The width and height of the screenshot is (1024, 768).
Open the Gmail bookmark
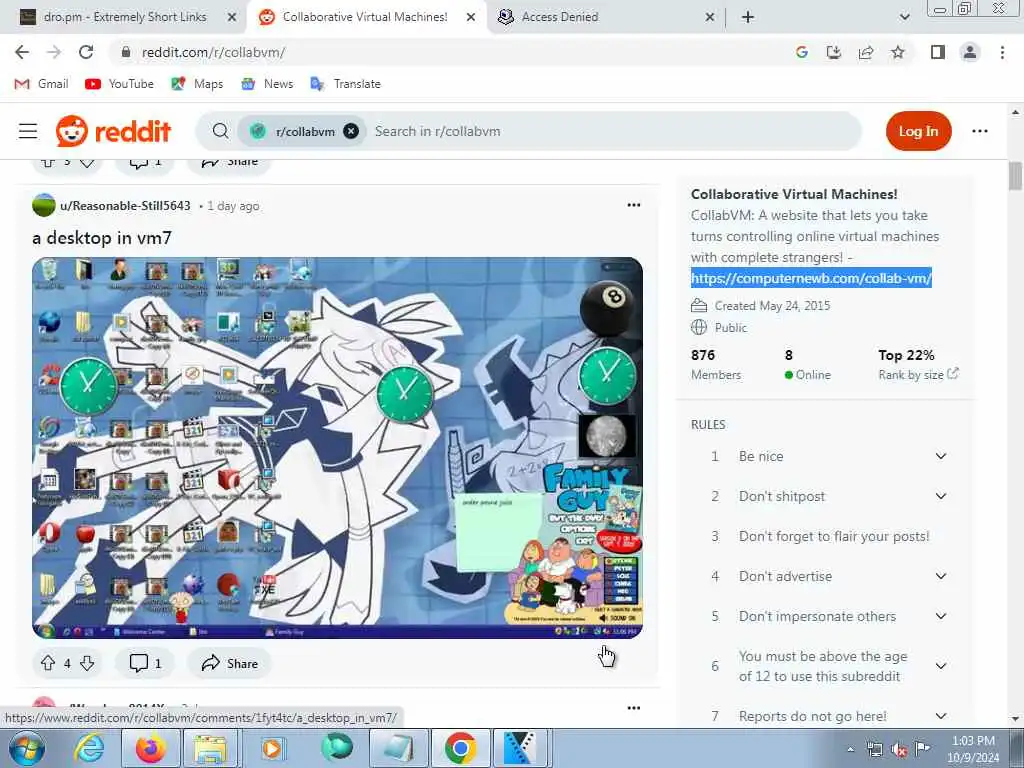tap(42, 84)
